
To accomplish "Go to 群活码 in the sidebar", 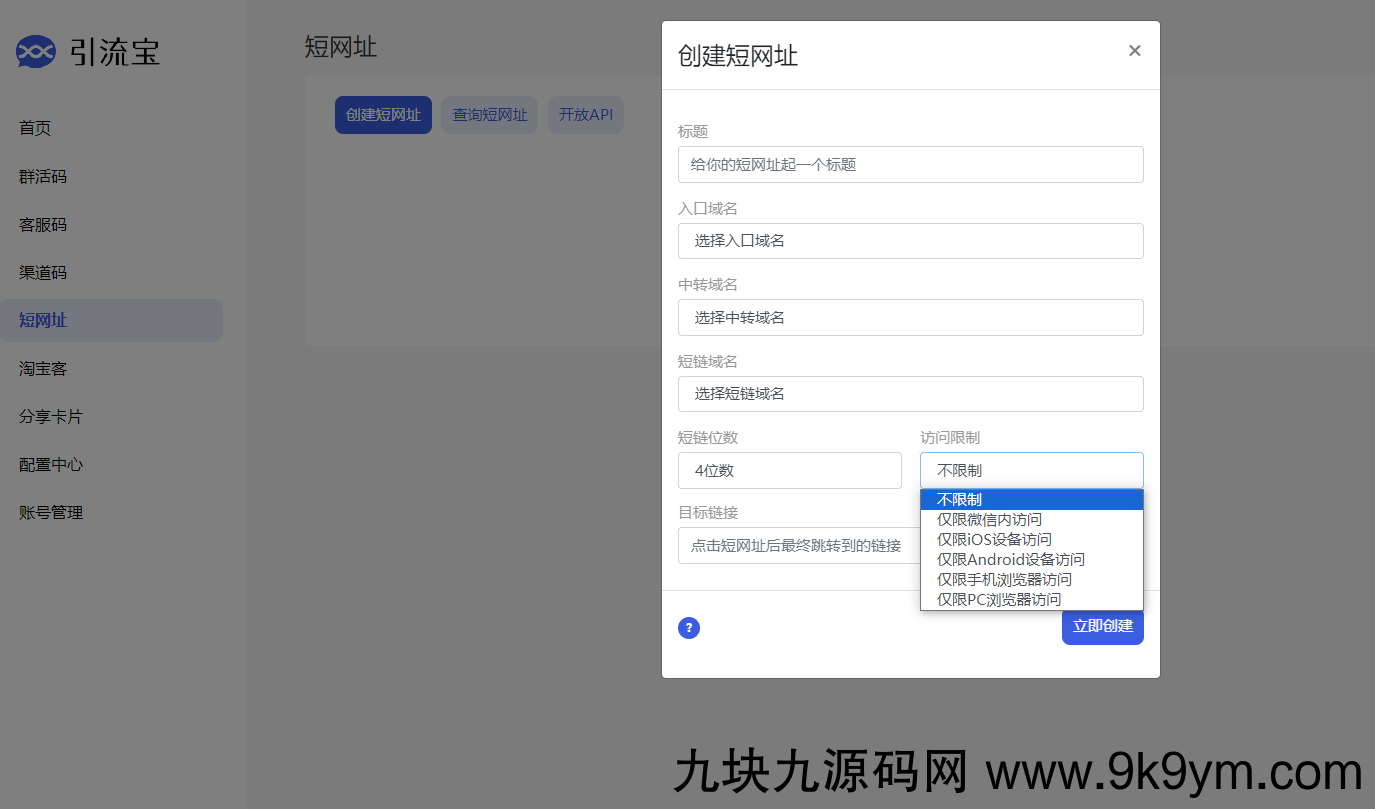I will pyautogui.click(x=43, y=177).
